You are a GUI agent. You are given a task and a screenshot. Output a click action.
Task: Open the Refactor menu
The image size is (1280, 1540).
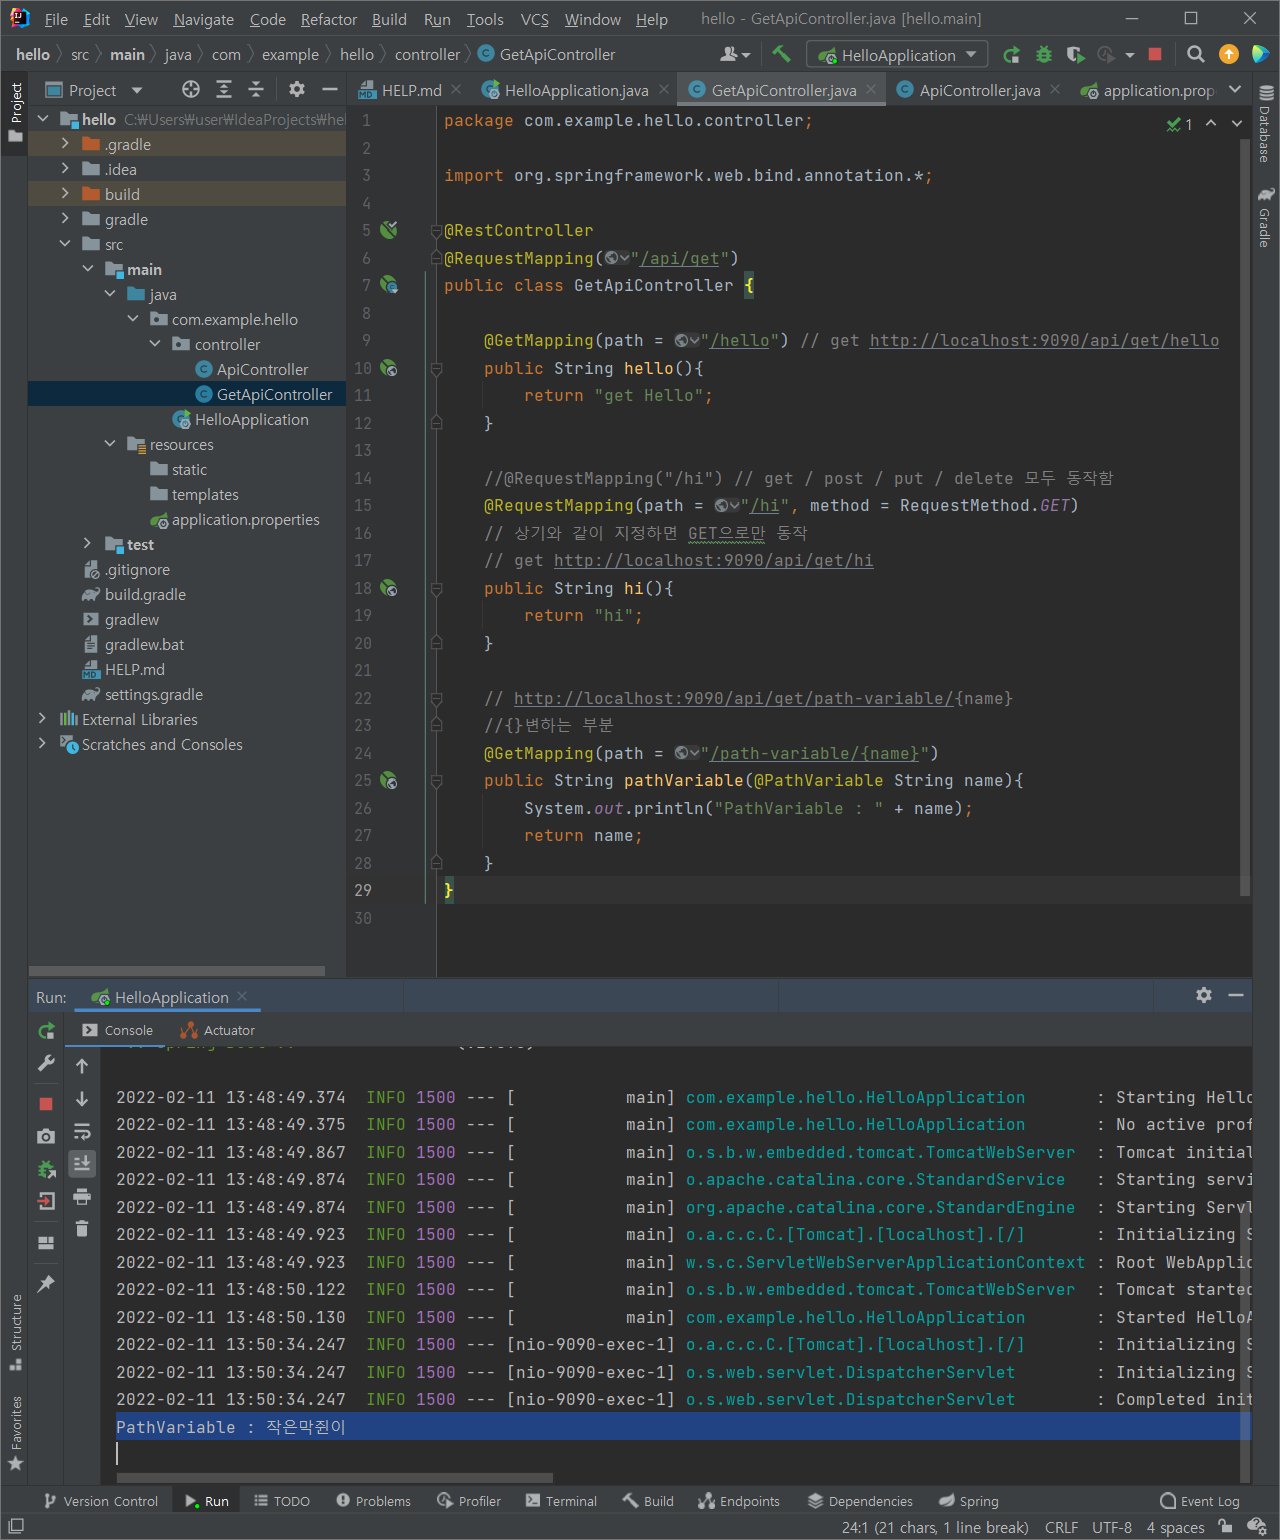pyautogui.click(x=329, y=19)
